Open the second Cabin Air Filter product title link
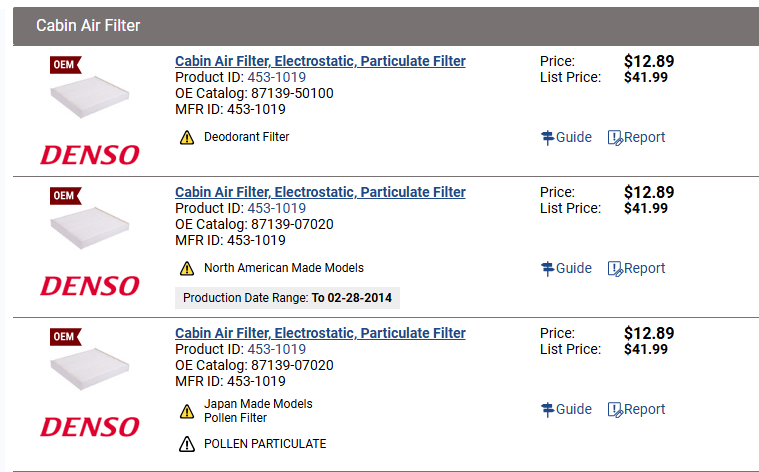The width and height of the screenshot is (759, 472). (320, 192)
